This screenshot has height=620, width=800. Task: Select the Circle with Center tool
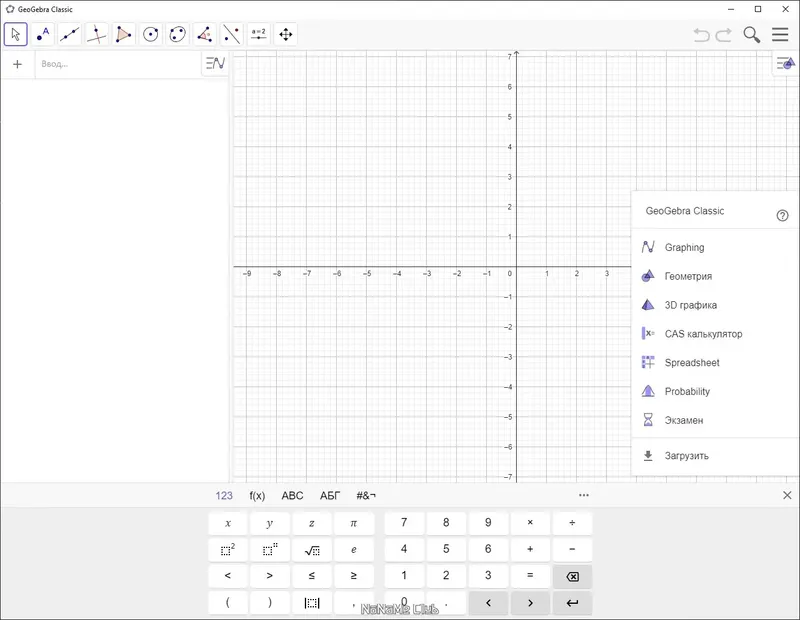pos(151,34)
